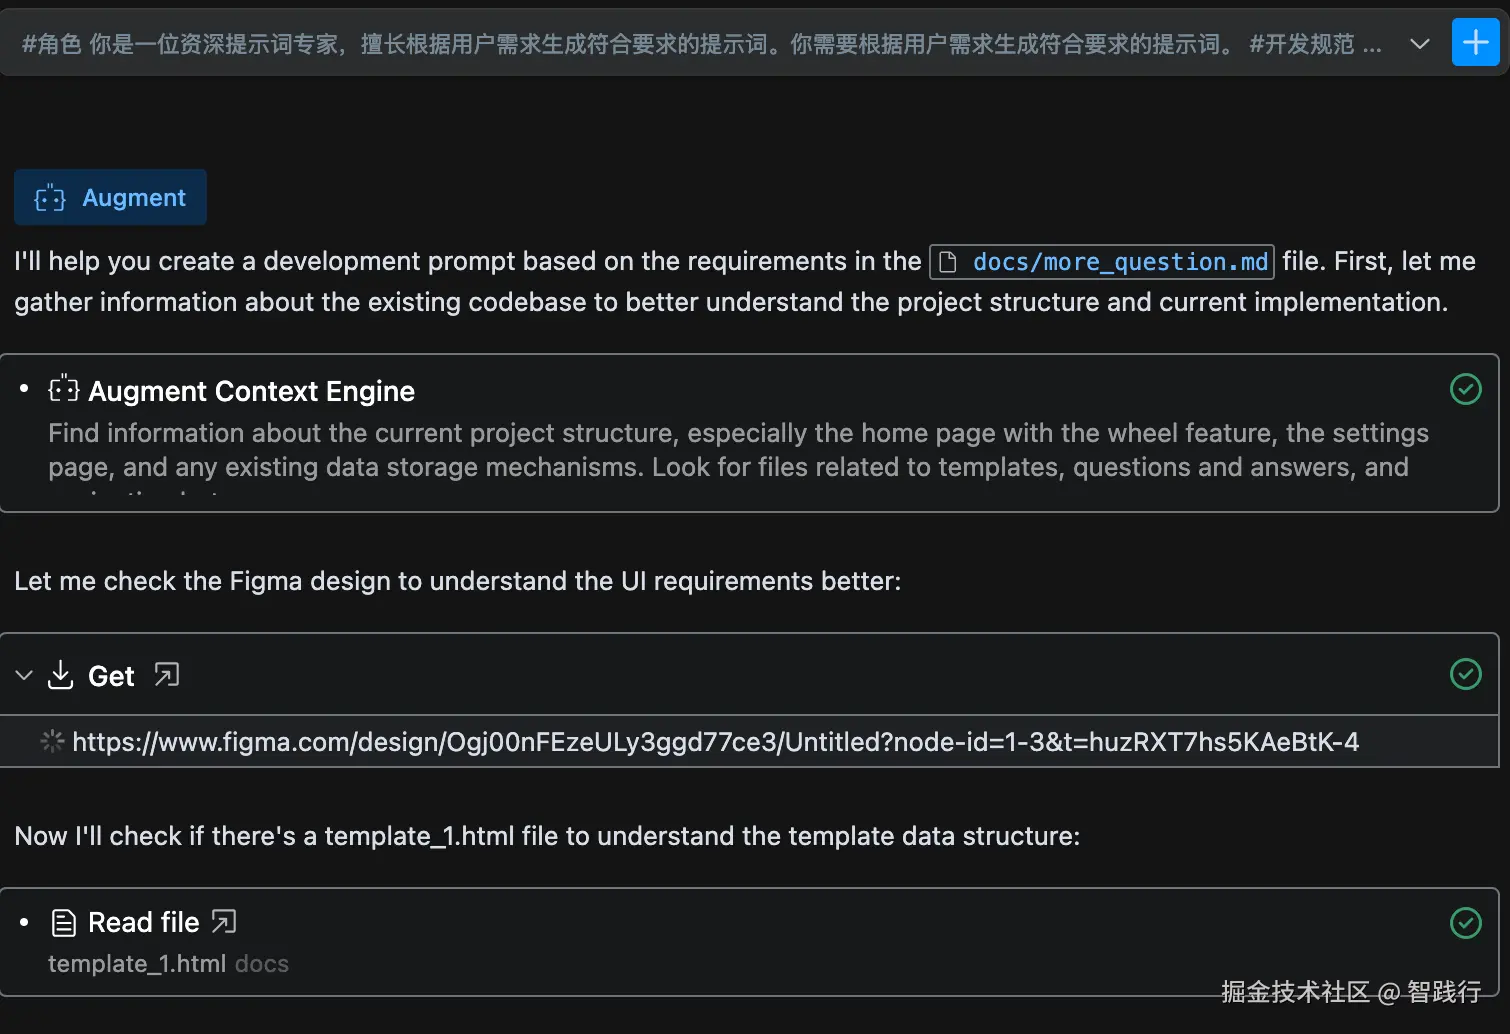Screen dimensions: 1510x1034
Task: Open Read file result in new panel
Action: coord(224,921)
